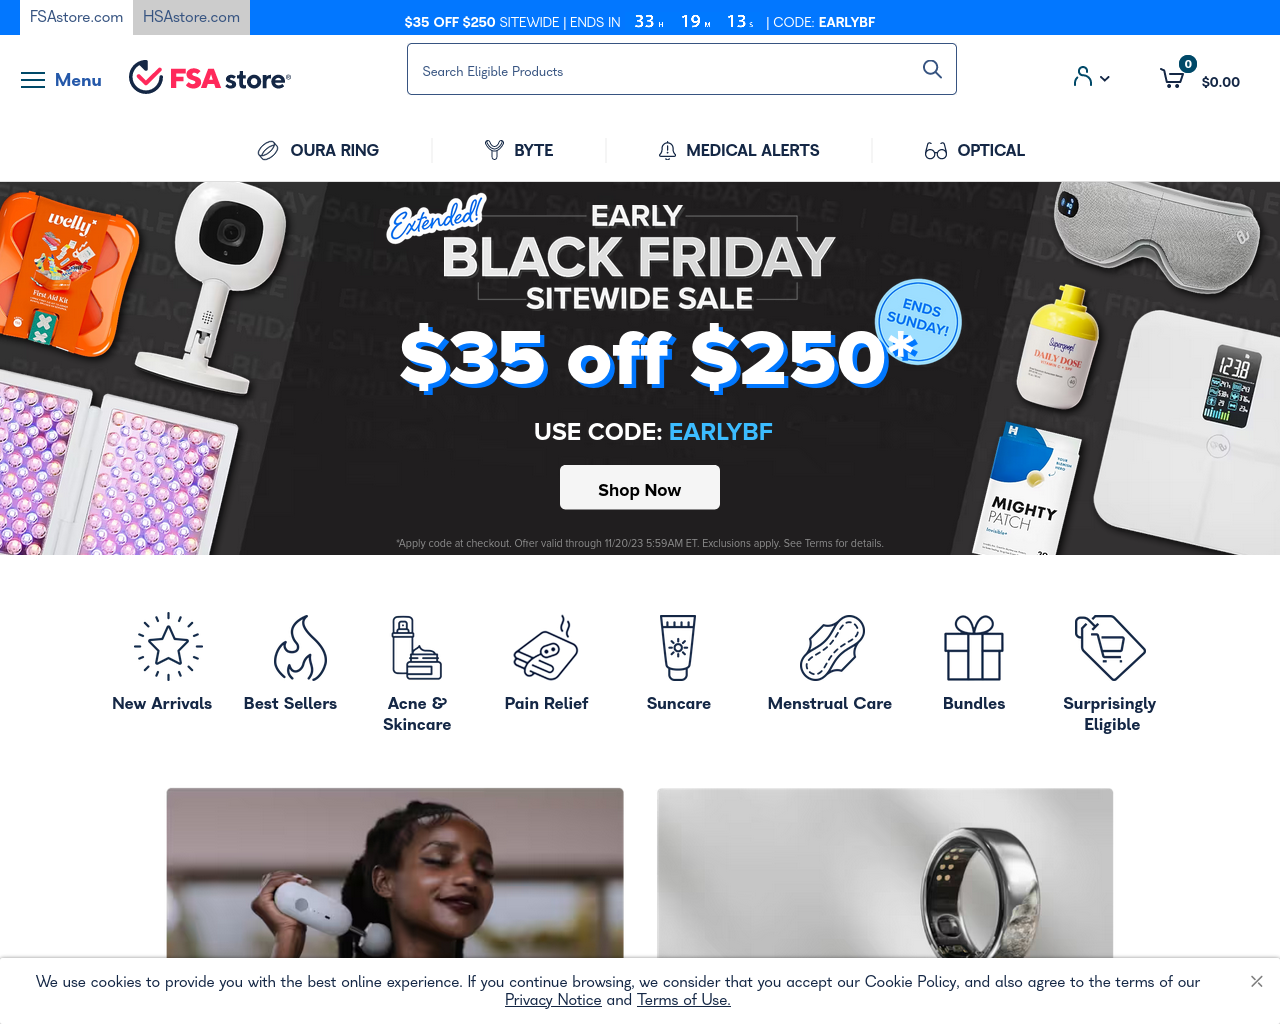Dismiss the cookie notice banner

[x=1257, y=981]
